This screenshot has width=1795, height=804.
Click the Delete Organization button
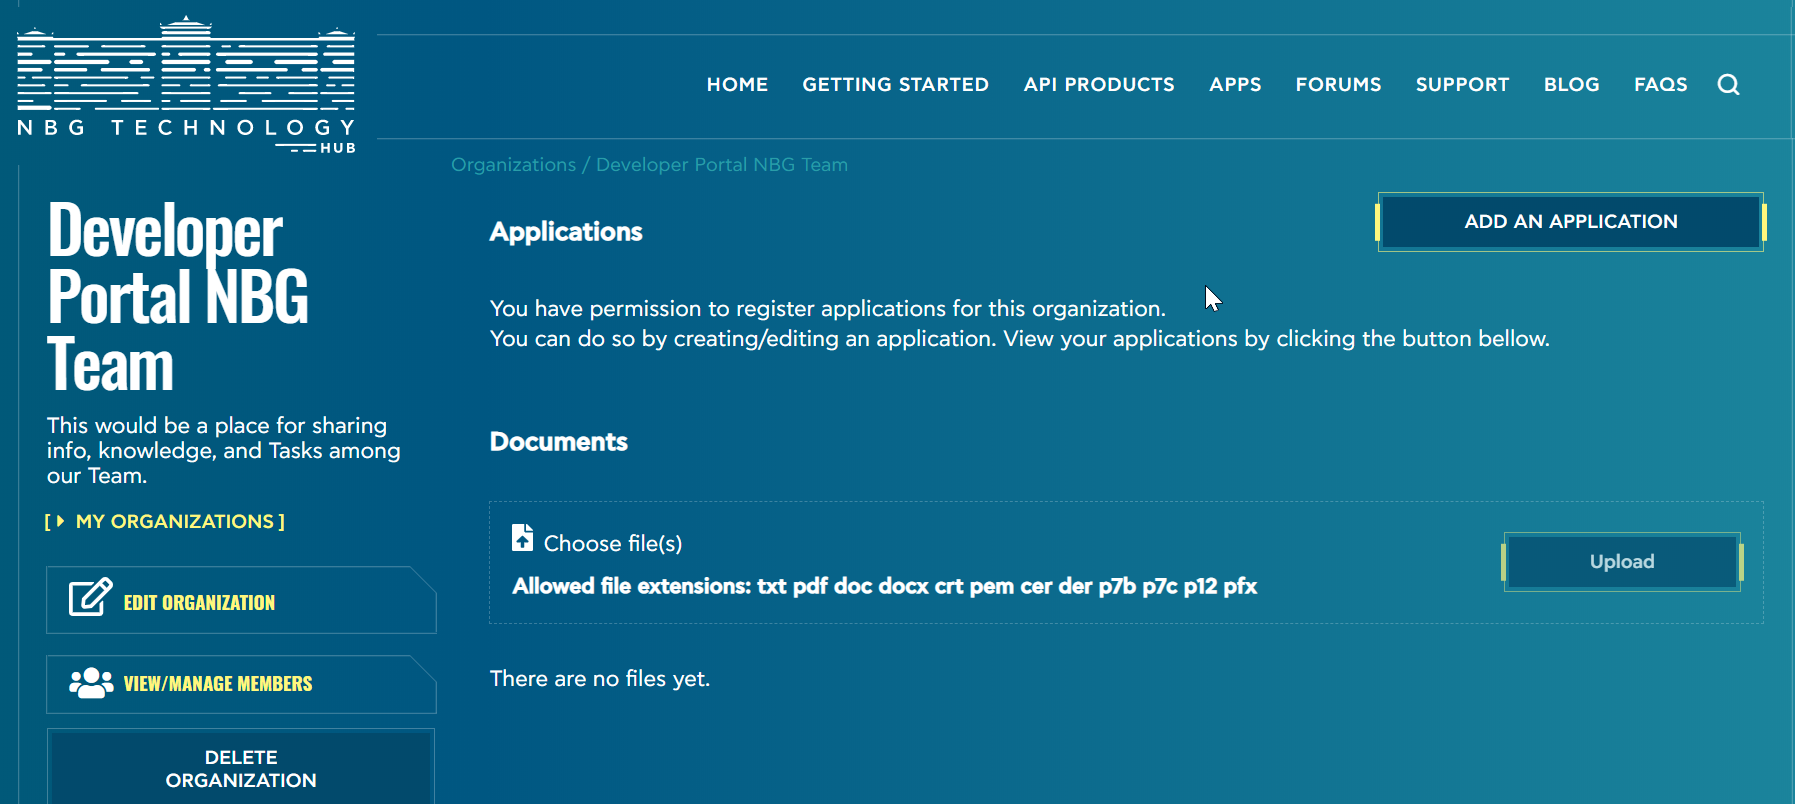[241, 768]
